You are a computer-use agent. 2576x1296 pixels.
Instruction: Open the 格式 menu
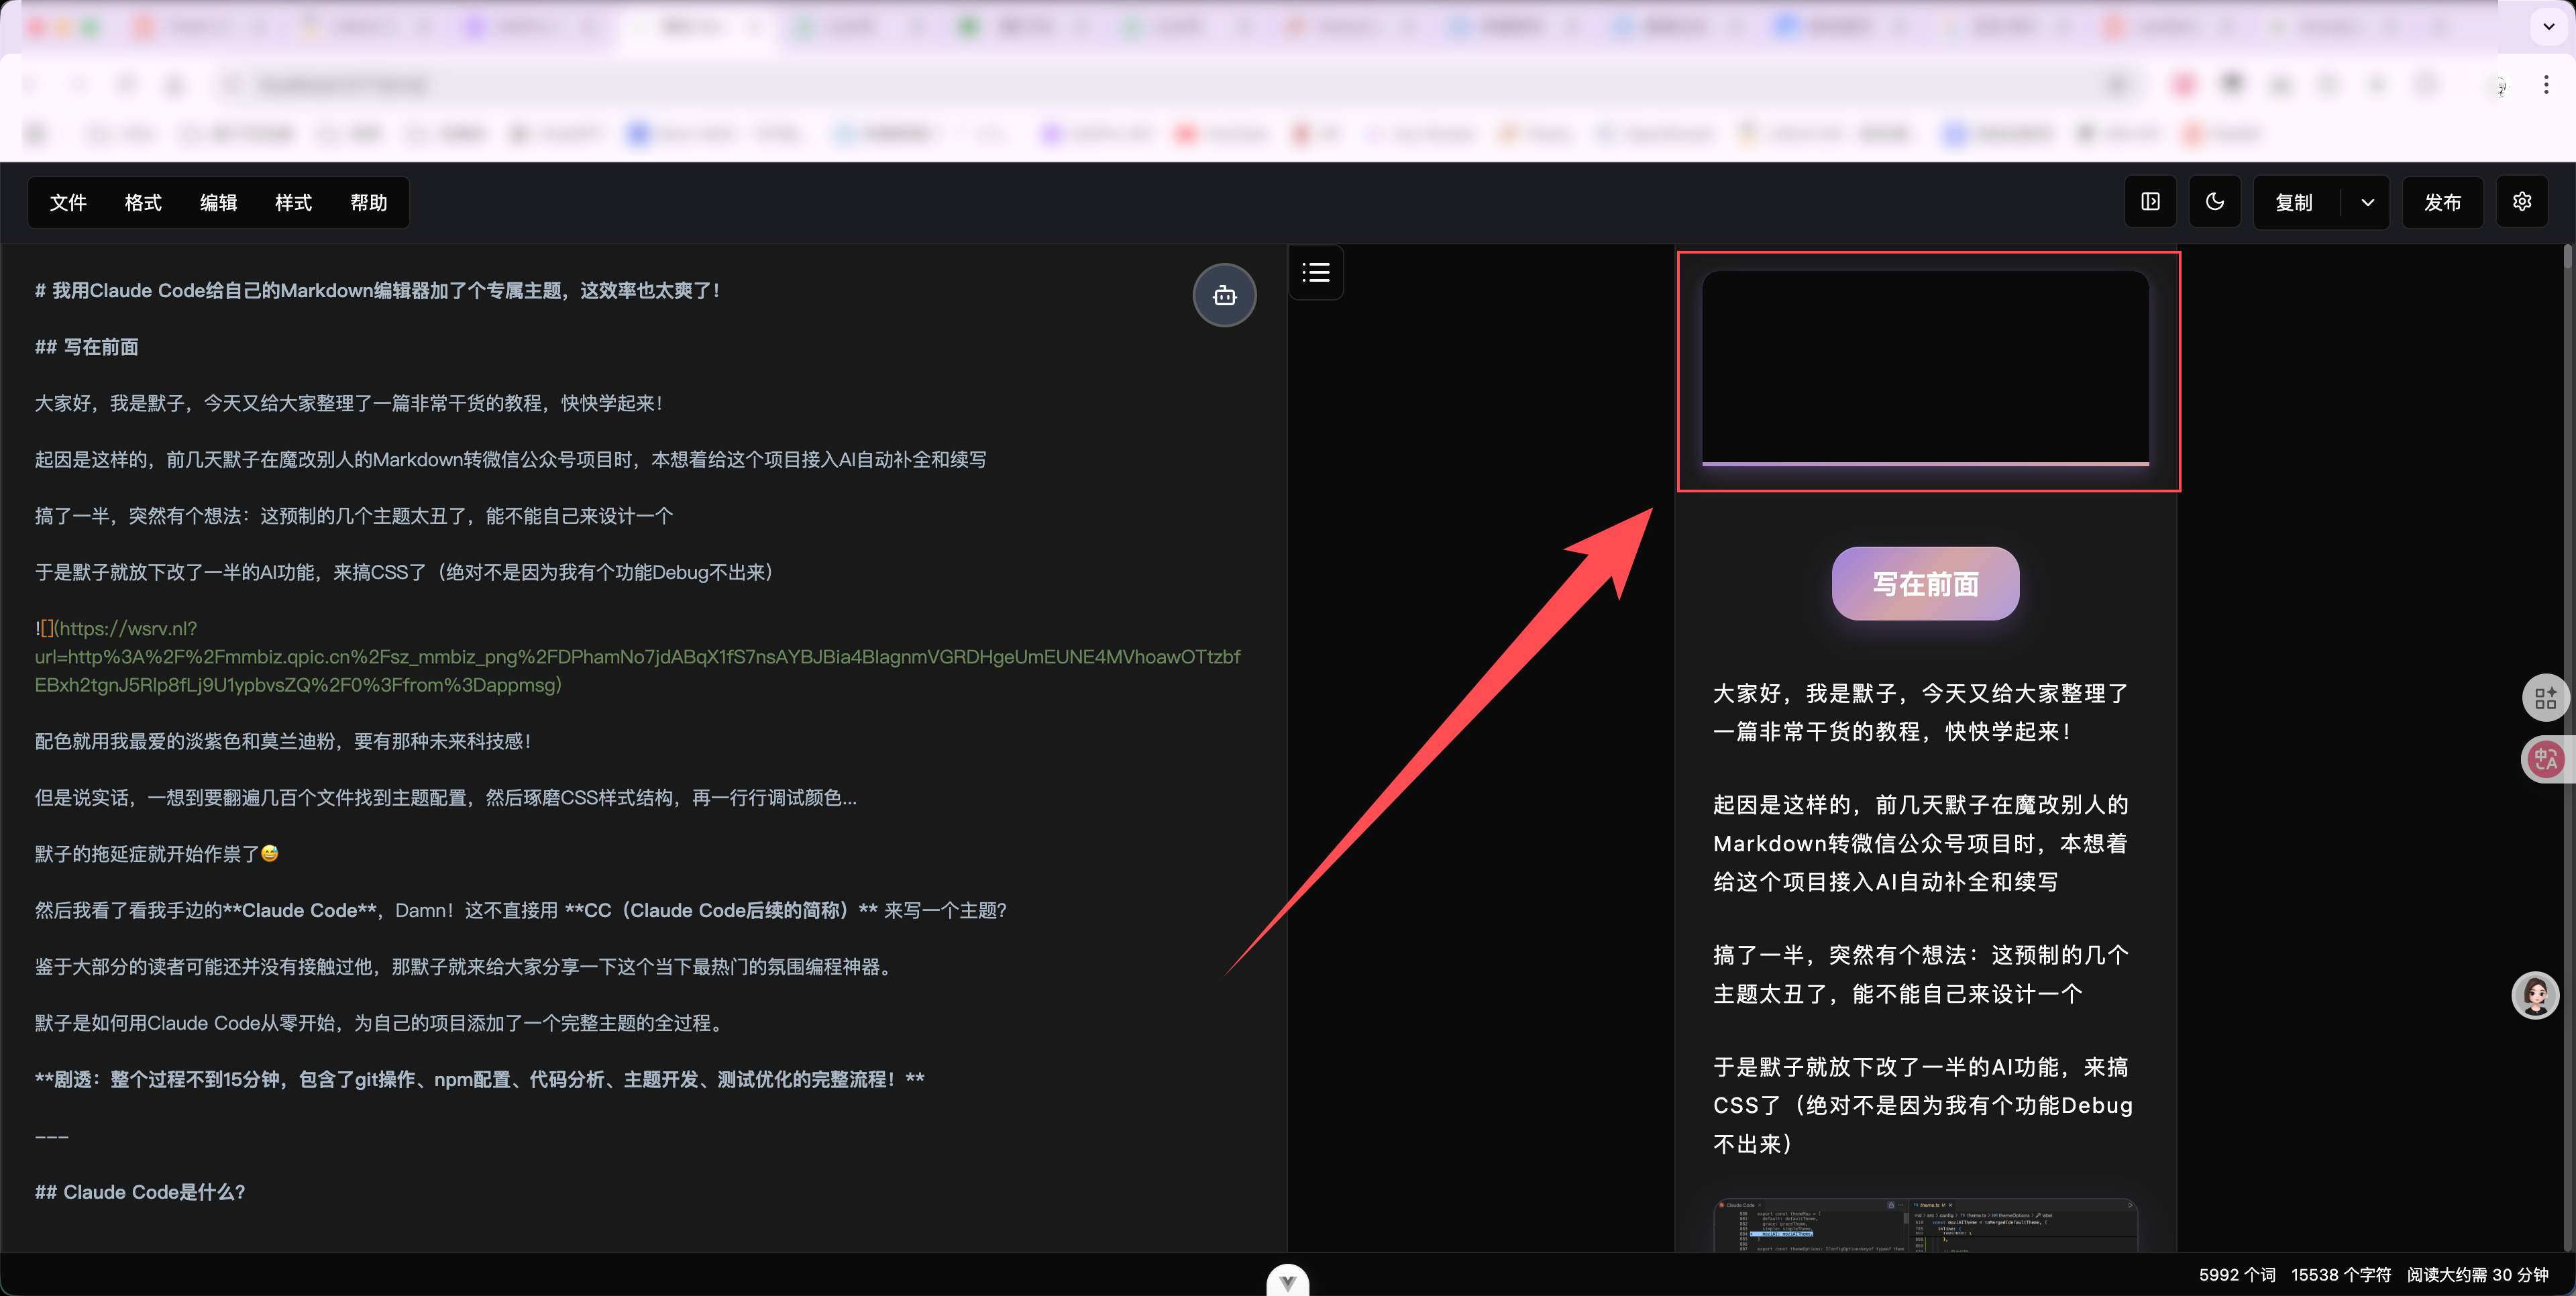[x=143, y=203]
